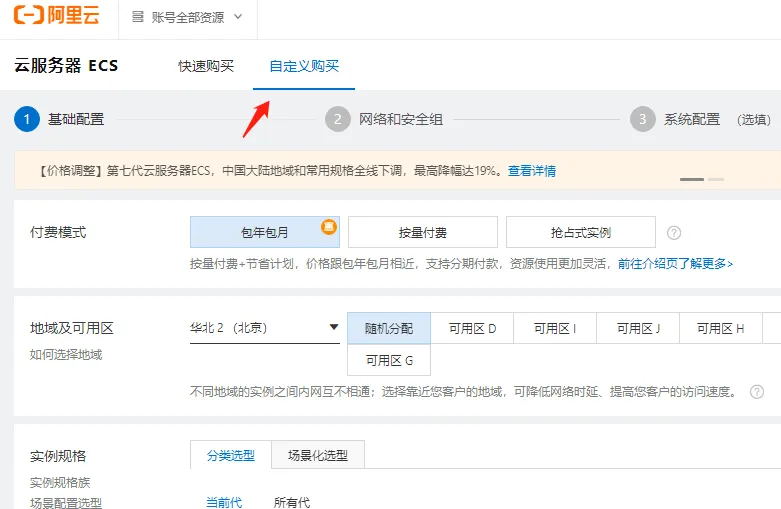This screenshot has height=509, width=781.
Task: Select 包年包月 billing mode
Action: 264,232
